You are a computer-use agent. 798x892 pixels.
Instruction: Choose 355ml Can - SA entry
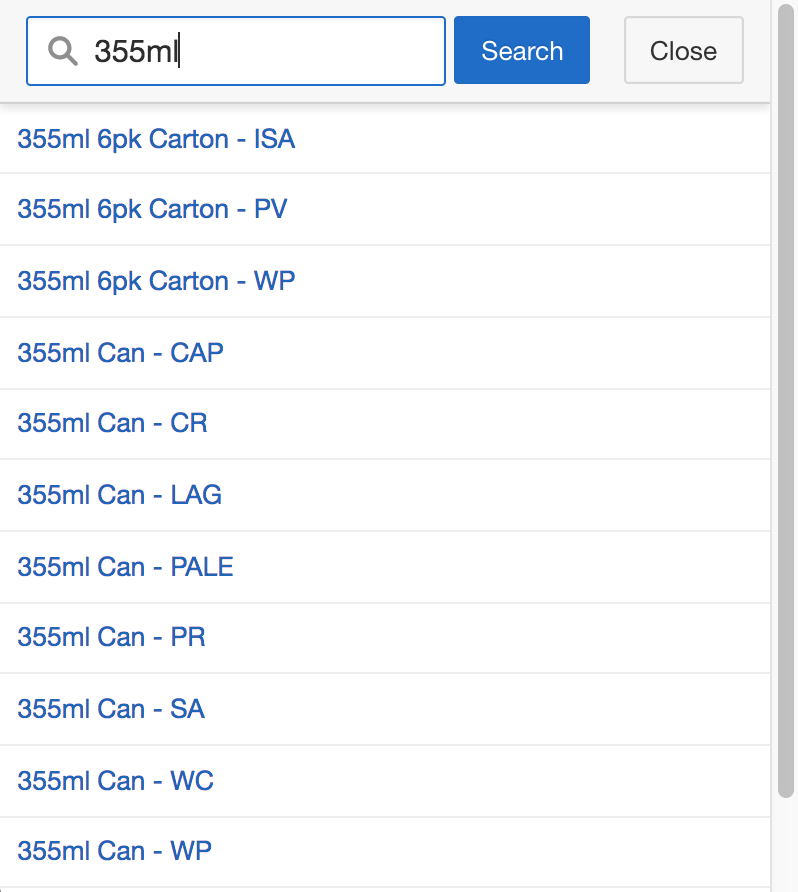tap(111, 709)
